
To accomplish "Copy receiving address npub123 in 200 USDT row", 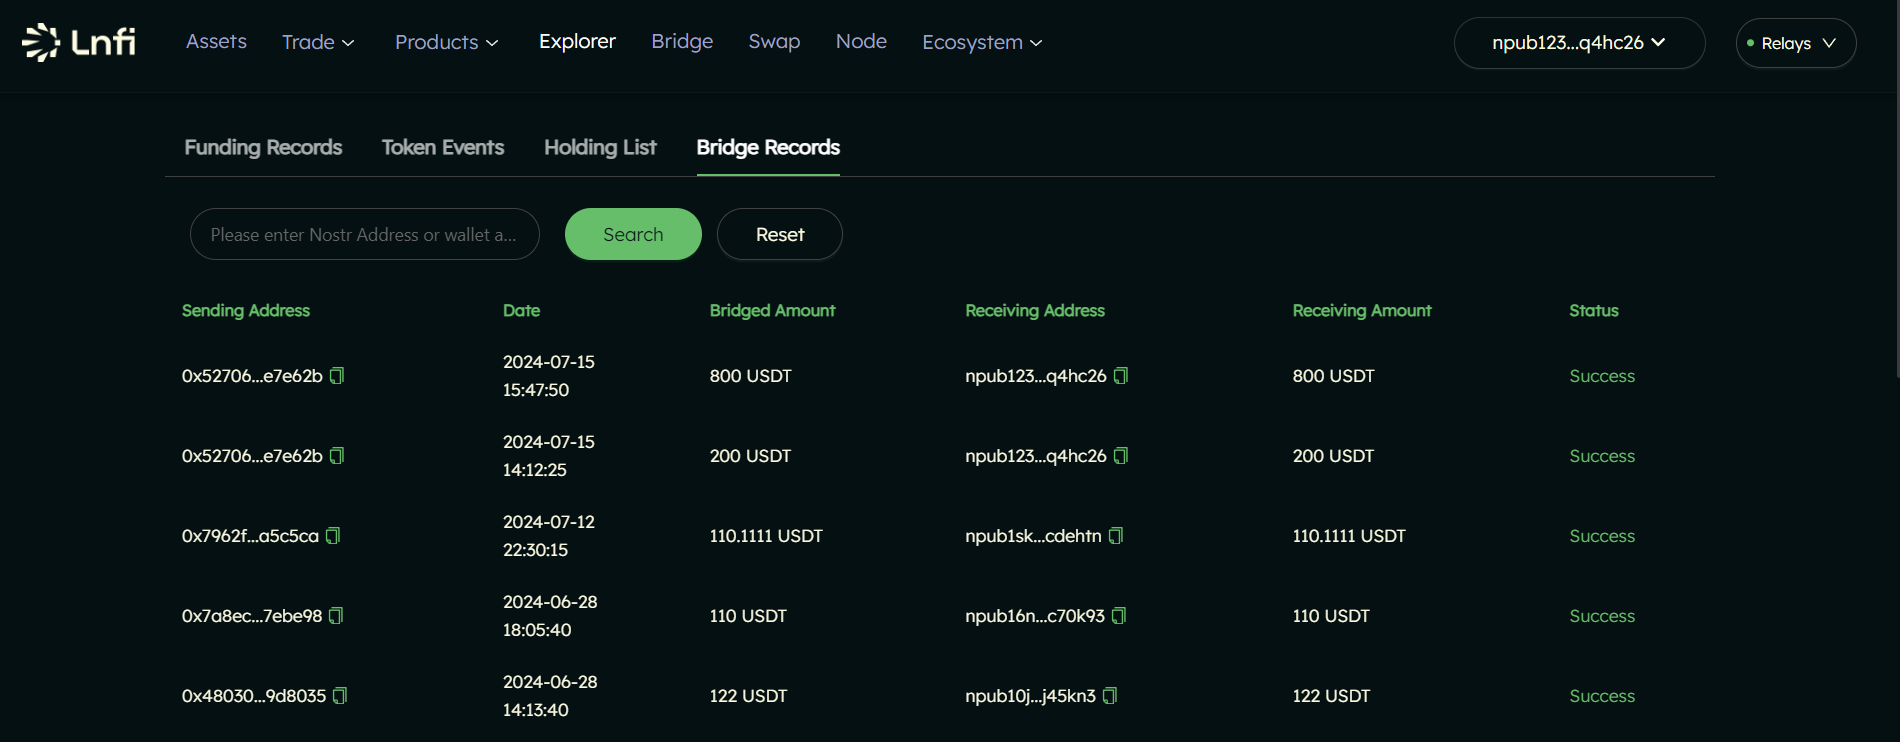I will pyautogui.click(x=1121, y=456).
